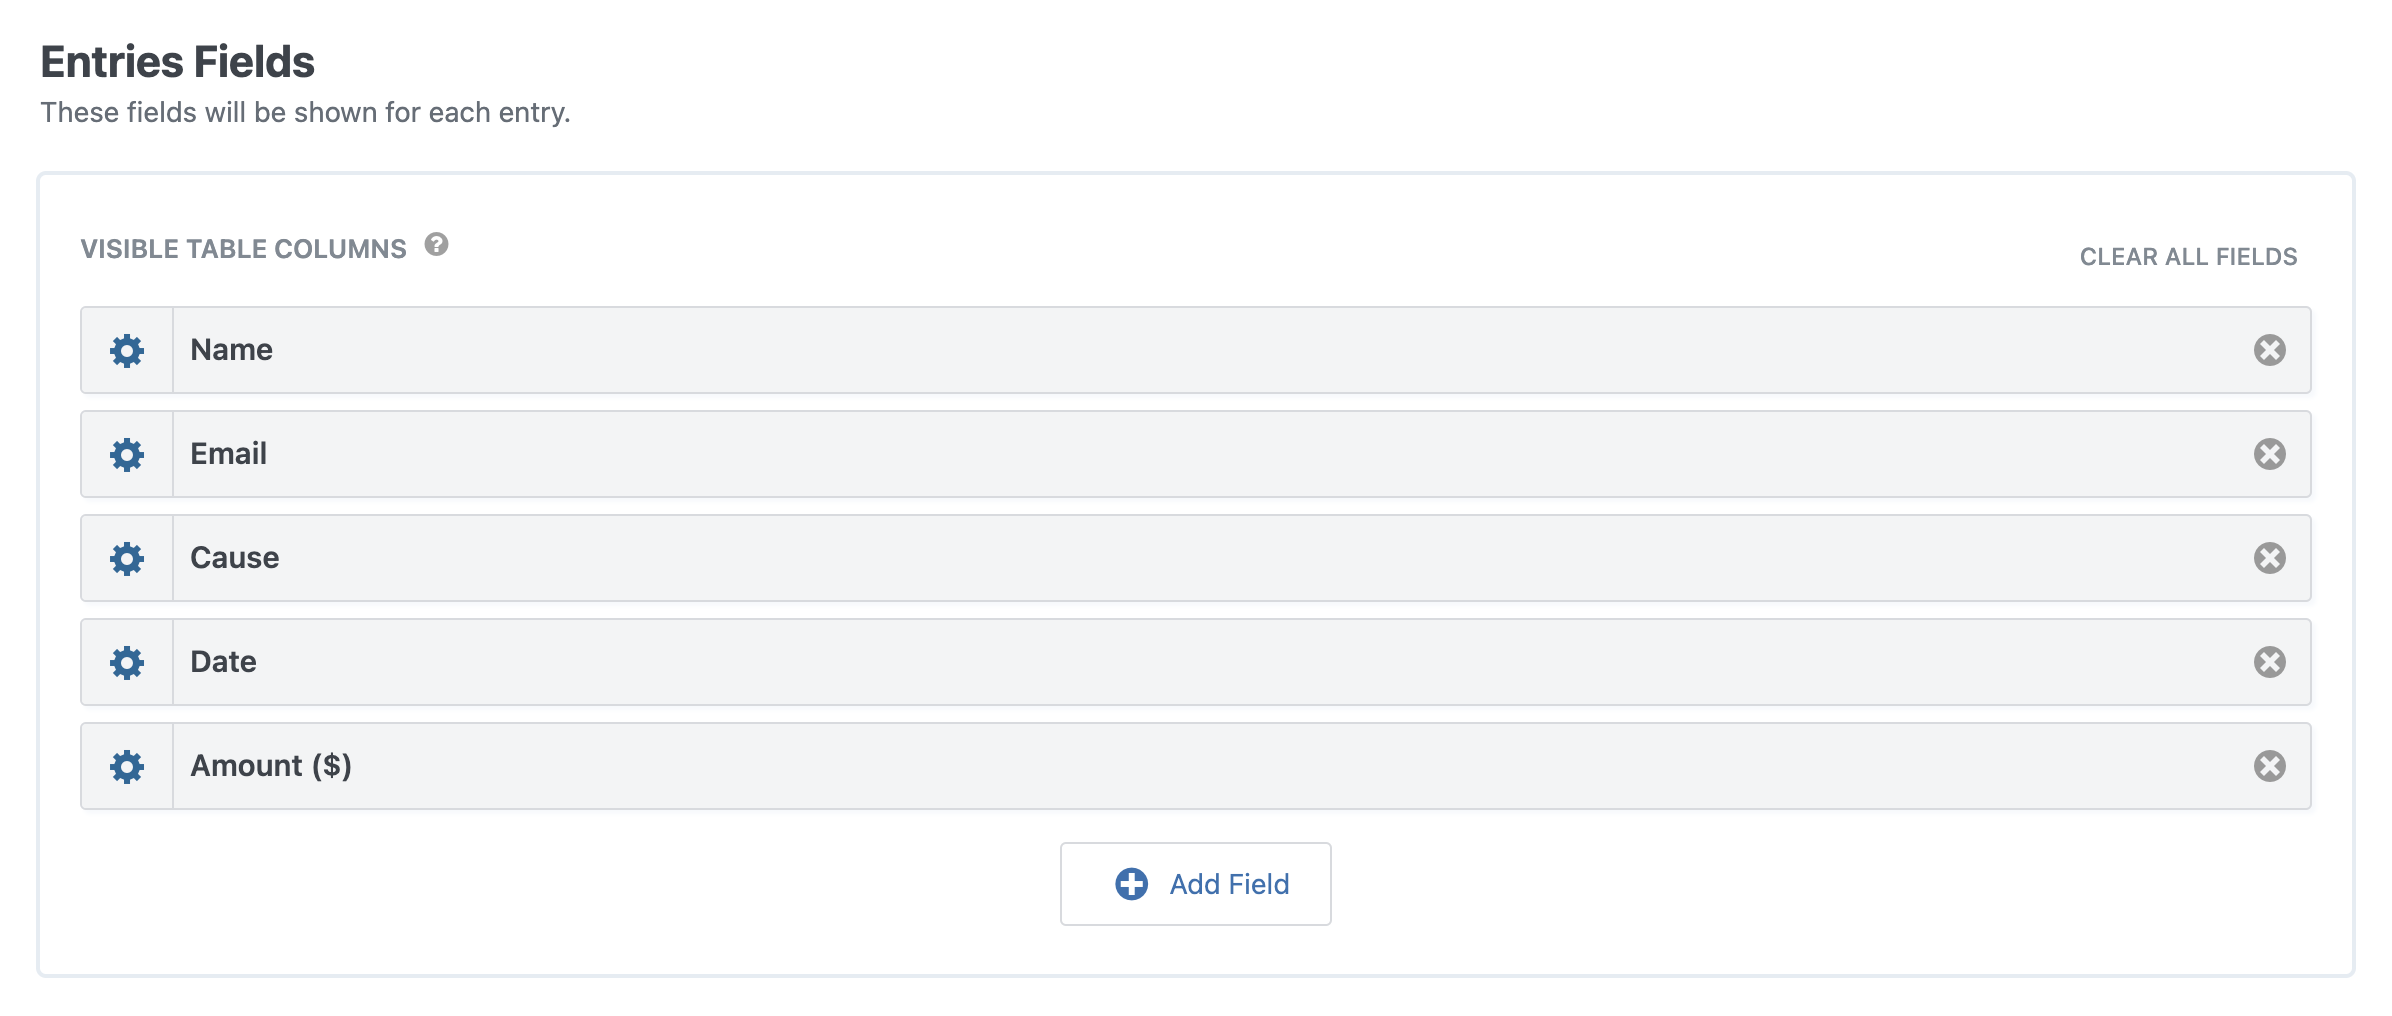The image size is (2392, 1016).
Task: Open settings gear for Email field
Action: (x=127, y=455)
